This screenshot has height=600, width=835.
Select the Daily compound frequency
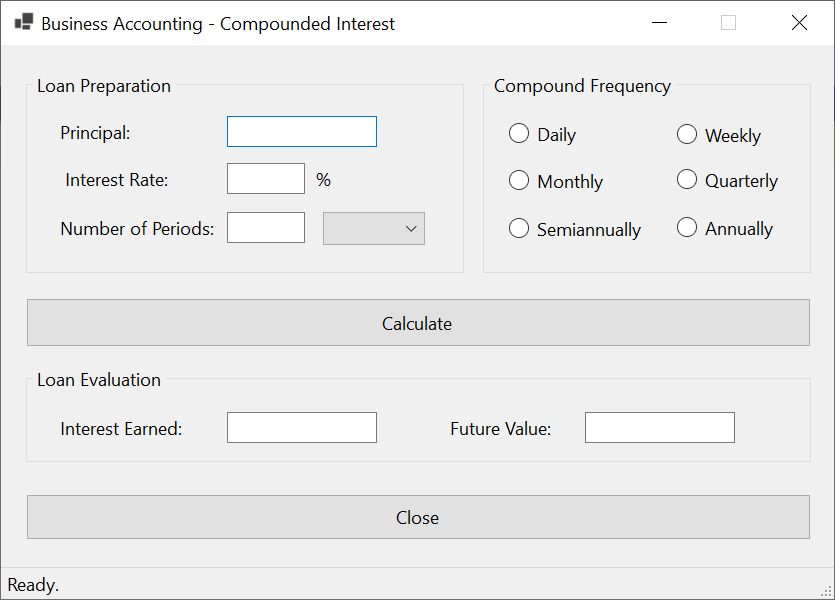542,134
